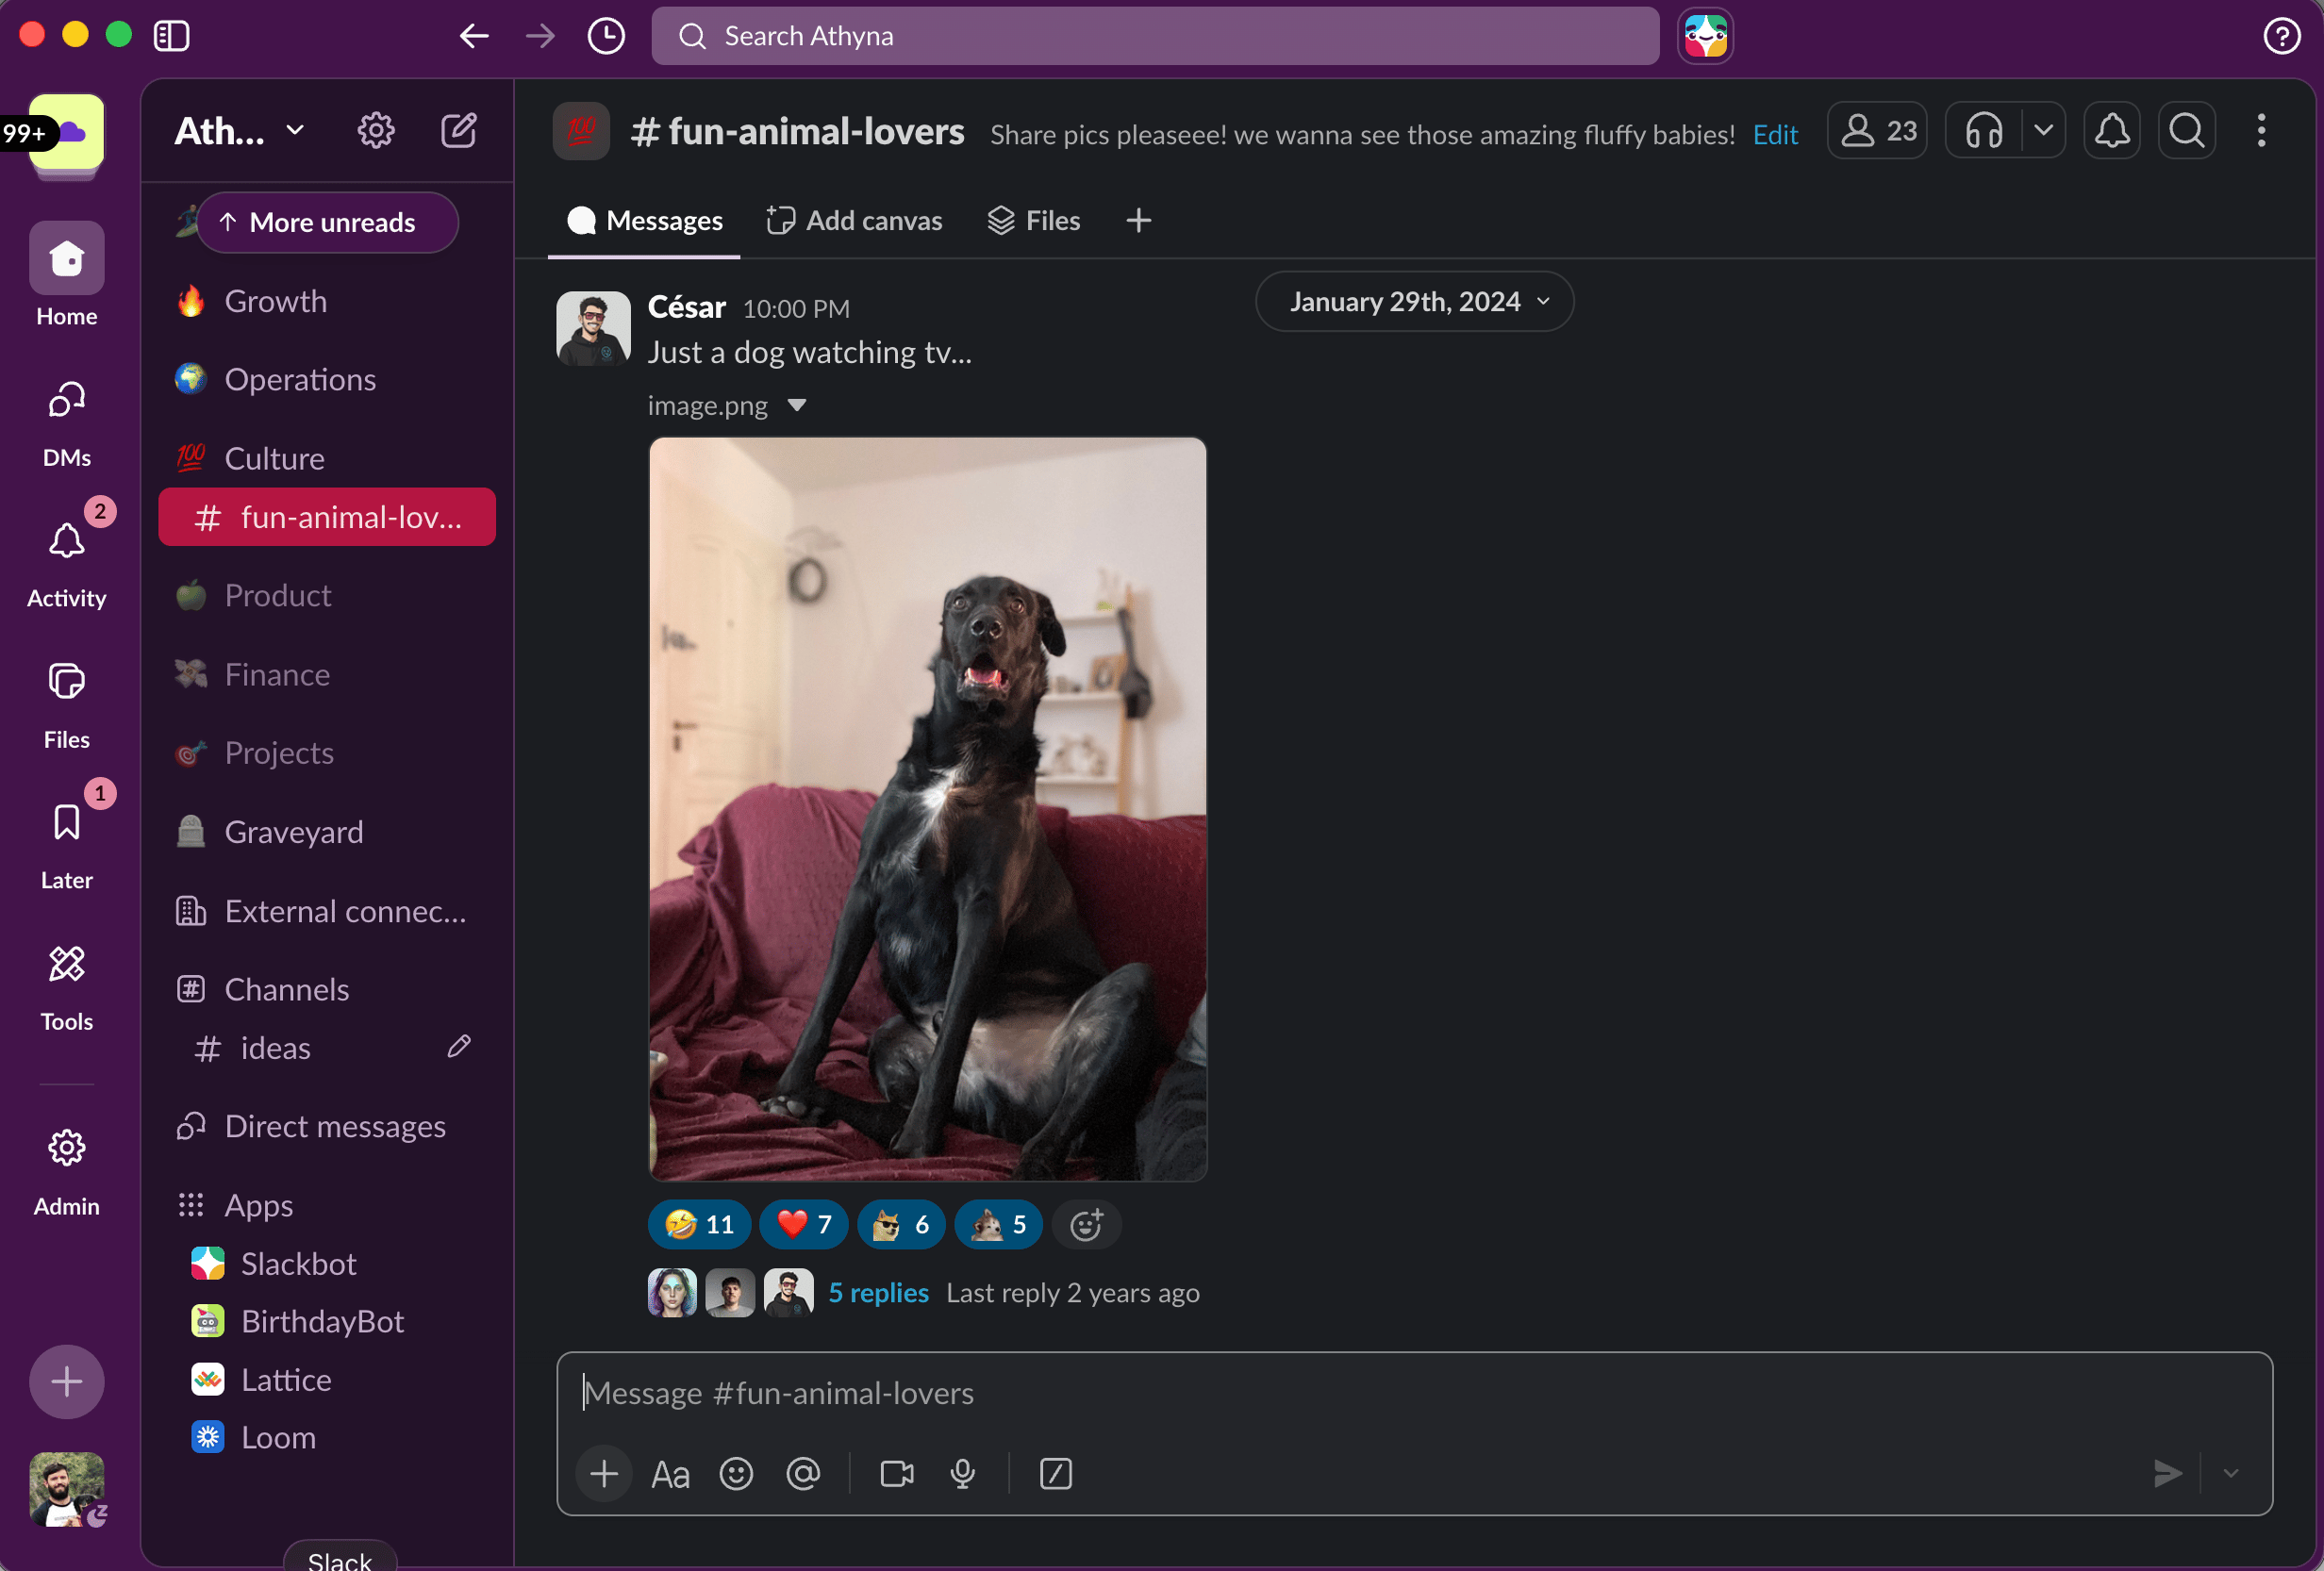Click the history clock icon
The height and width of the screenshot is (1571, 2324).
pos(606,36)
